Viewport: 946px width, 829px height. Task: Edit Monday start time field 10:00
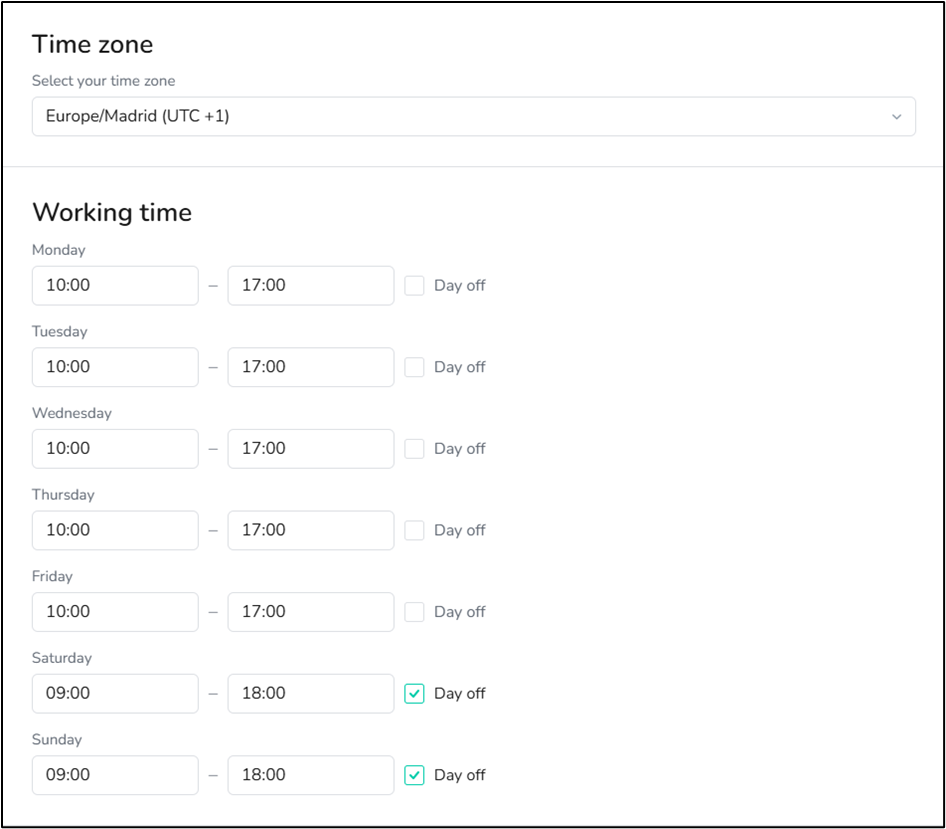pyautogui.click(x=115, y=285)
